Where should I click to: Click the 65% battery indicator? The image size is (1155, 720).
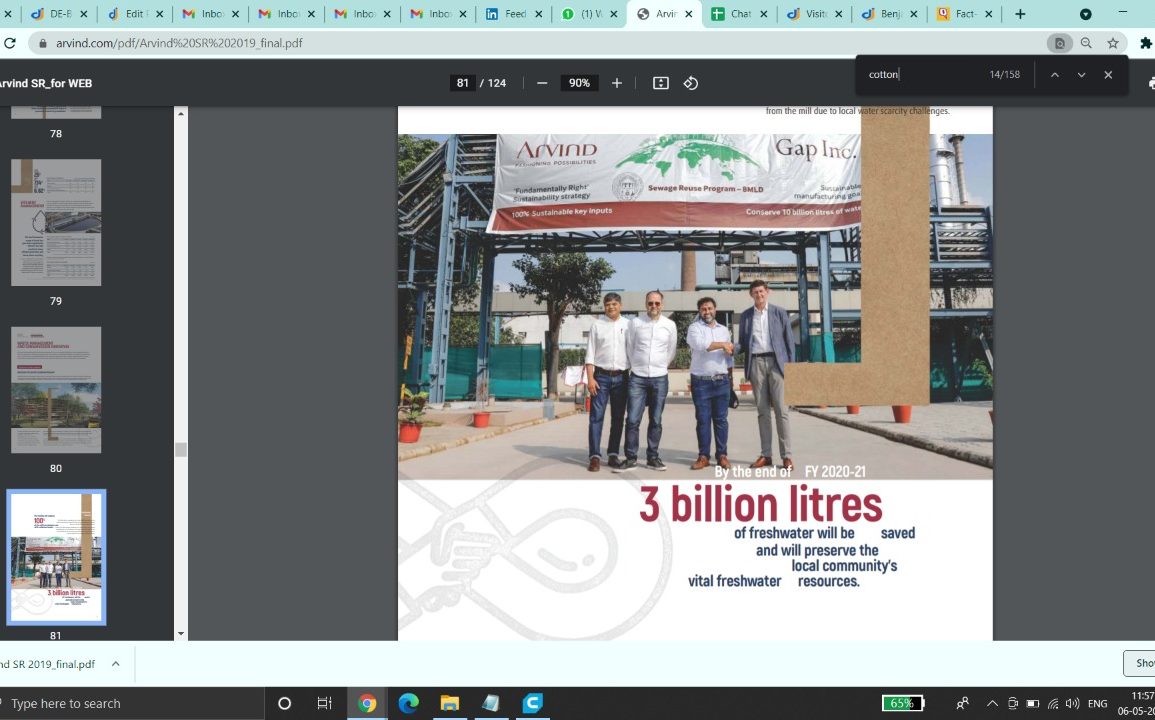click(x=904, y=703)
